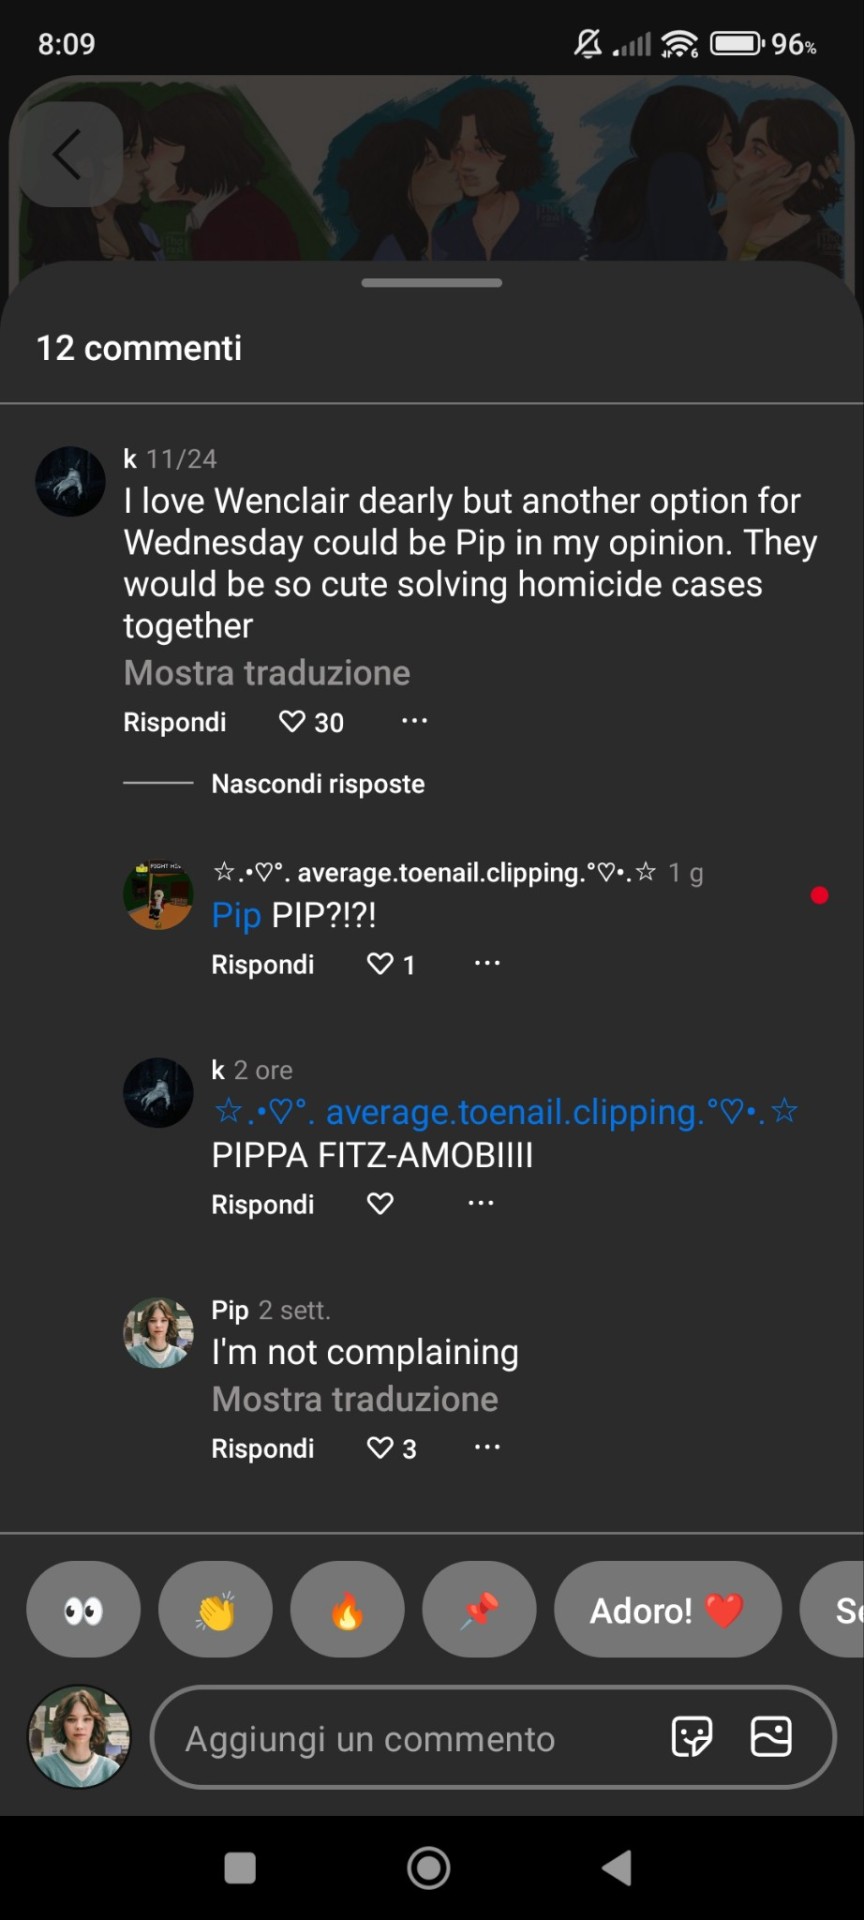Open more options for Pip's reply
The image size is (864, 1920).
tap(487, 1446)
